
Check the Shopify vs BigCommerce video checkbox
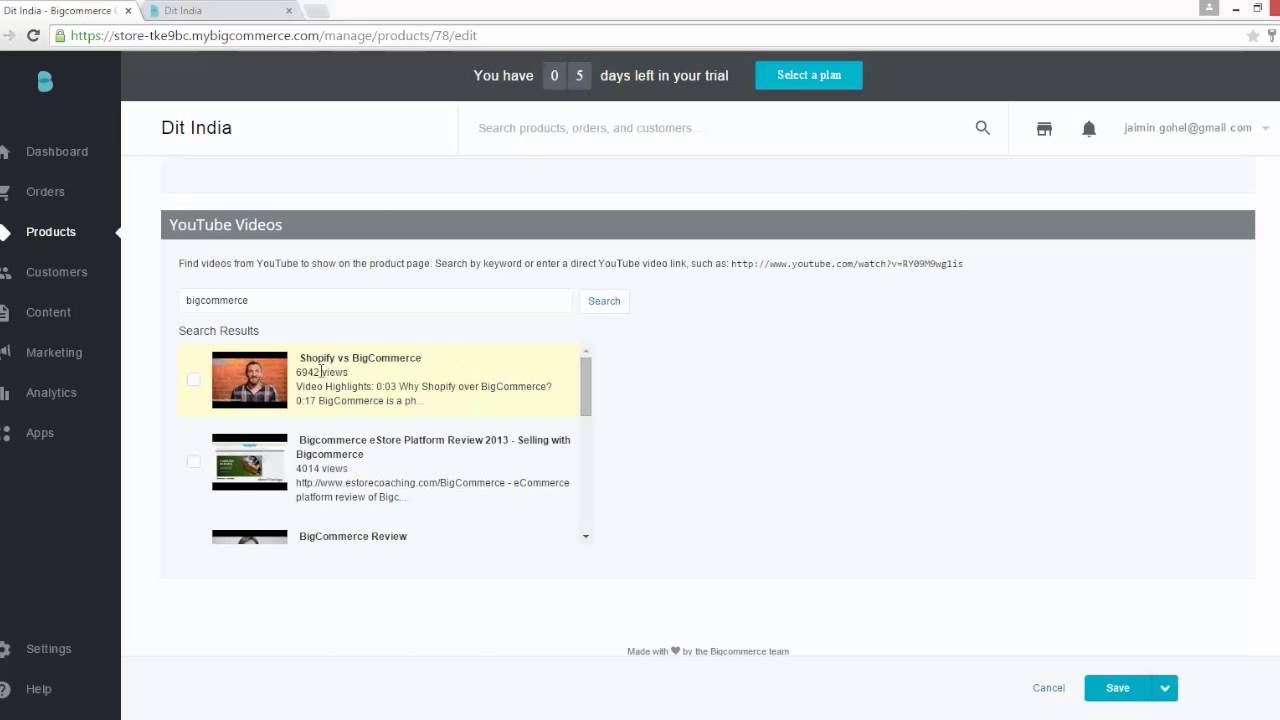coord(193,380)
